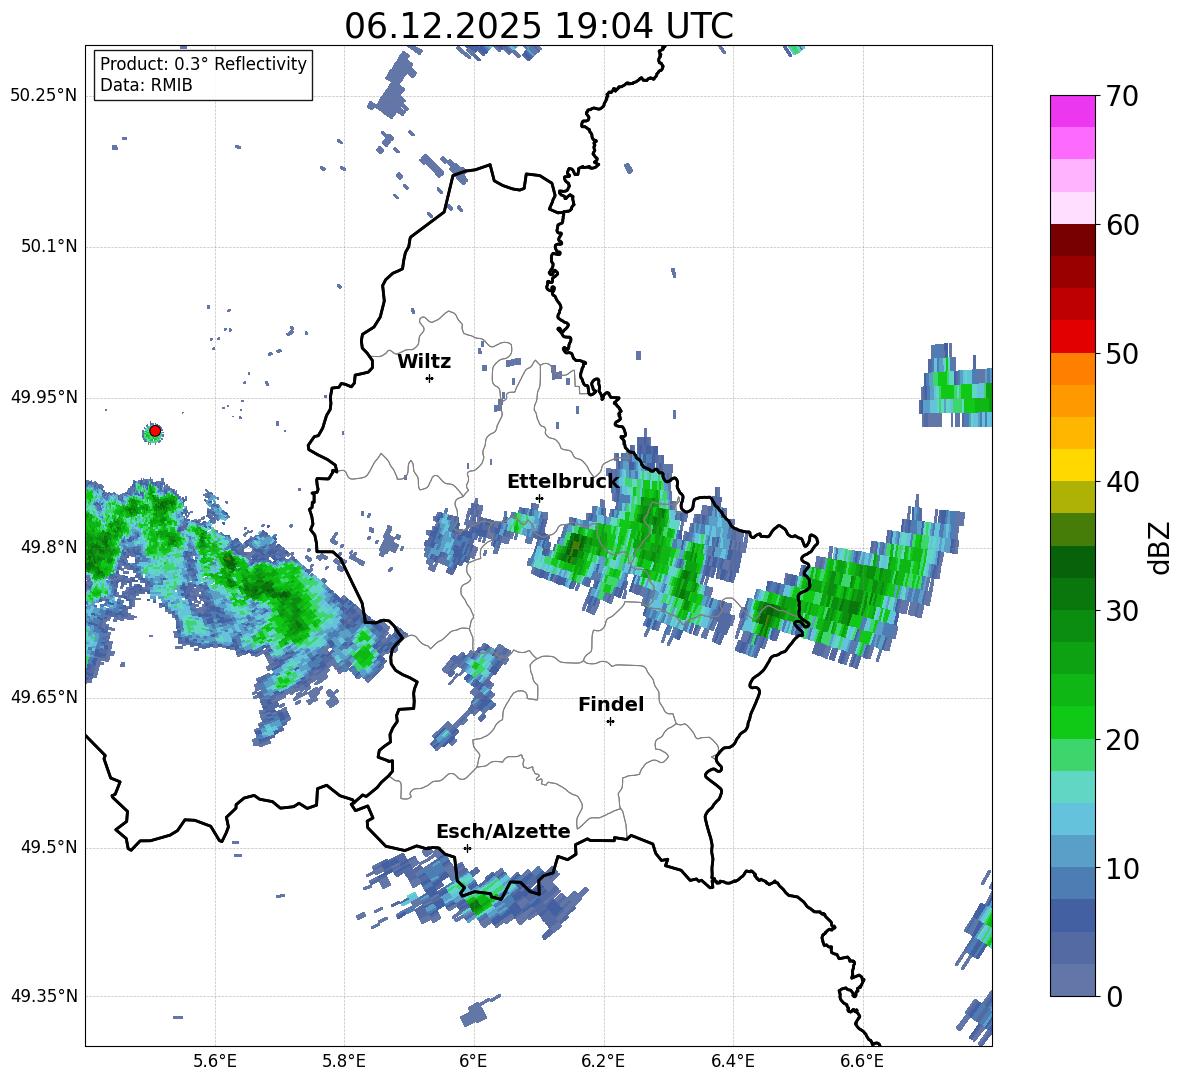1184x1081 pixels.
Task: Click the 49.8°N latitude label
Action: coord(49,547)
